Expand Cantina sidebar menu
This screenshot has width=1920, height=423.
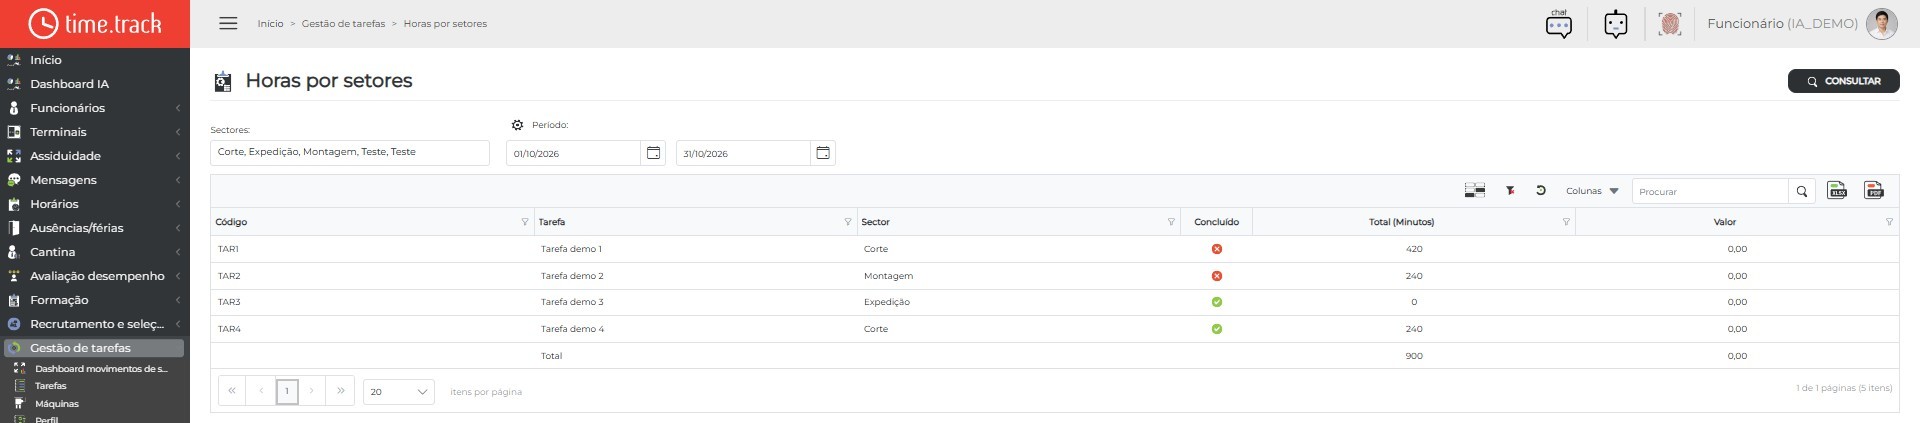pyautogui.click(x=95, y=252)
